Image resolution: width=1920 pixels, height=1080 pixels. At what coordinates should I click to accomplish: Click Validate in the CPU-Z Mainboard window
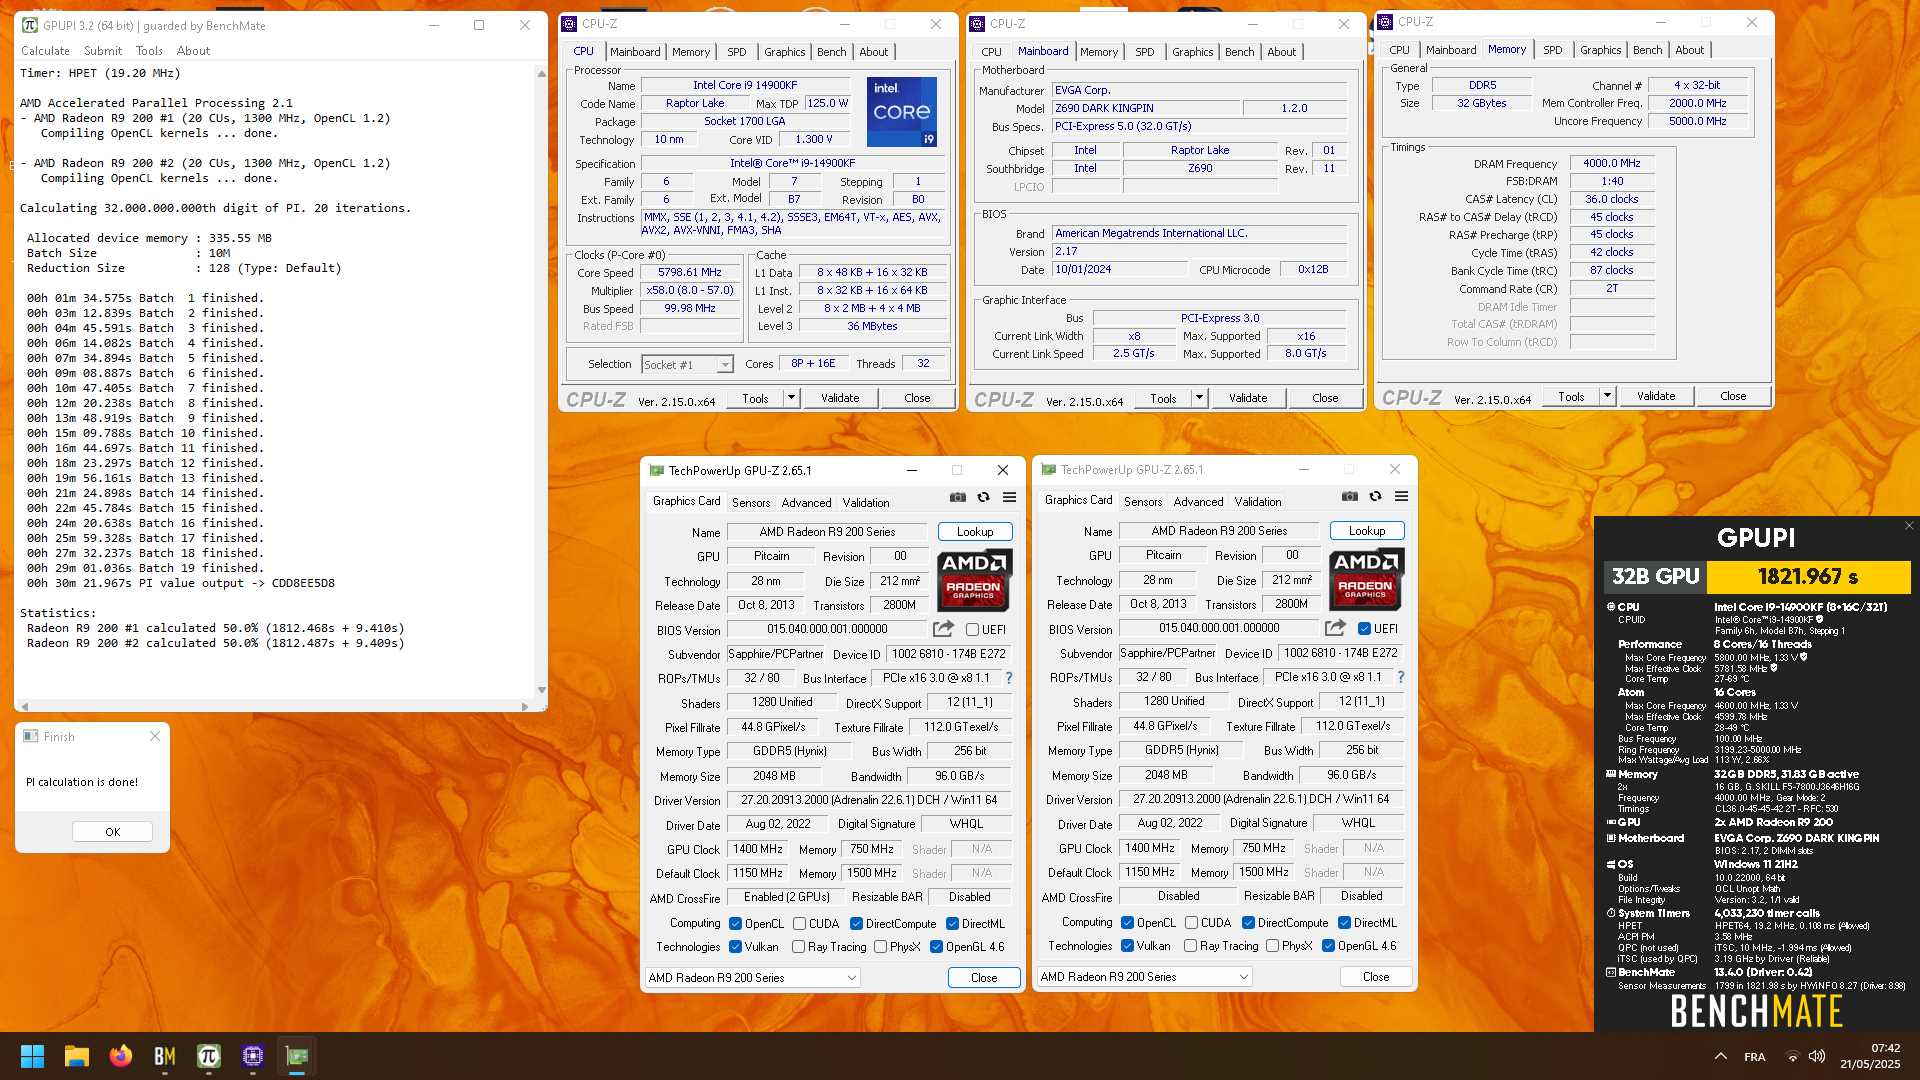1248,398
